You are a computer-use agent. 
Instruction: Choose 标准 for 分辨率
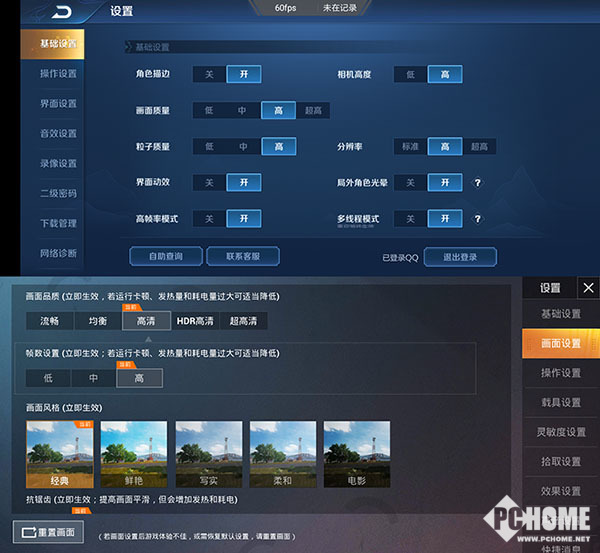[410, 146]
